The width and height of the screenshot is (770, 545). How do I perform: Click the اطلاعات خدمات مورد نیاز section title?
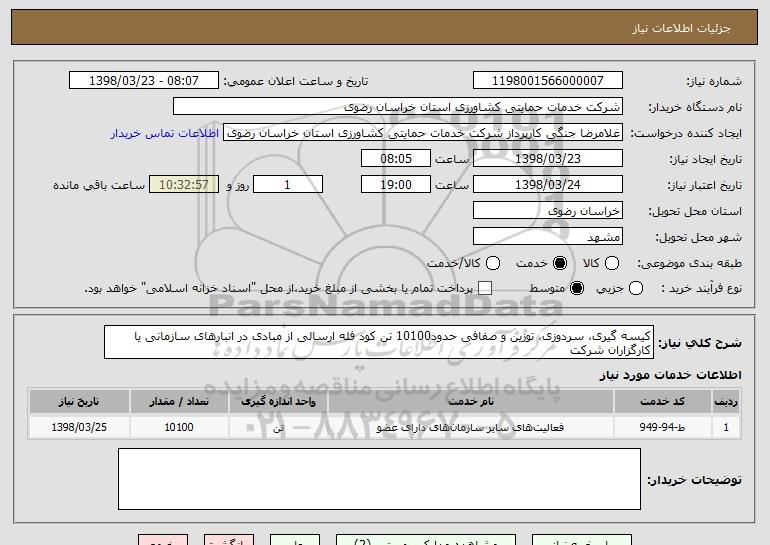[670, 375]
